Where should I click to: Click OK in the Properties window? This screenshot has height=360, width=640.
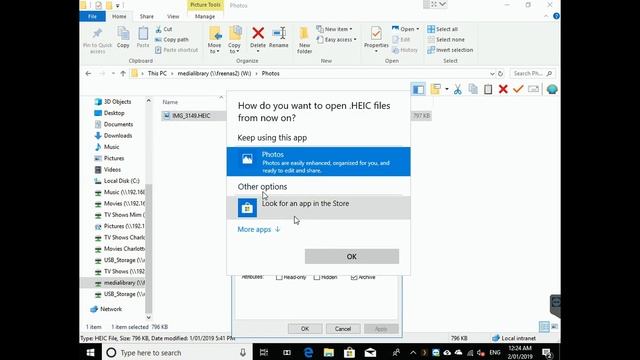tap(305, 329)
